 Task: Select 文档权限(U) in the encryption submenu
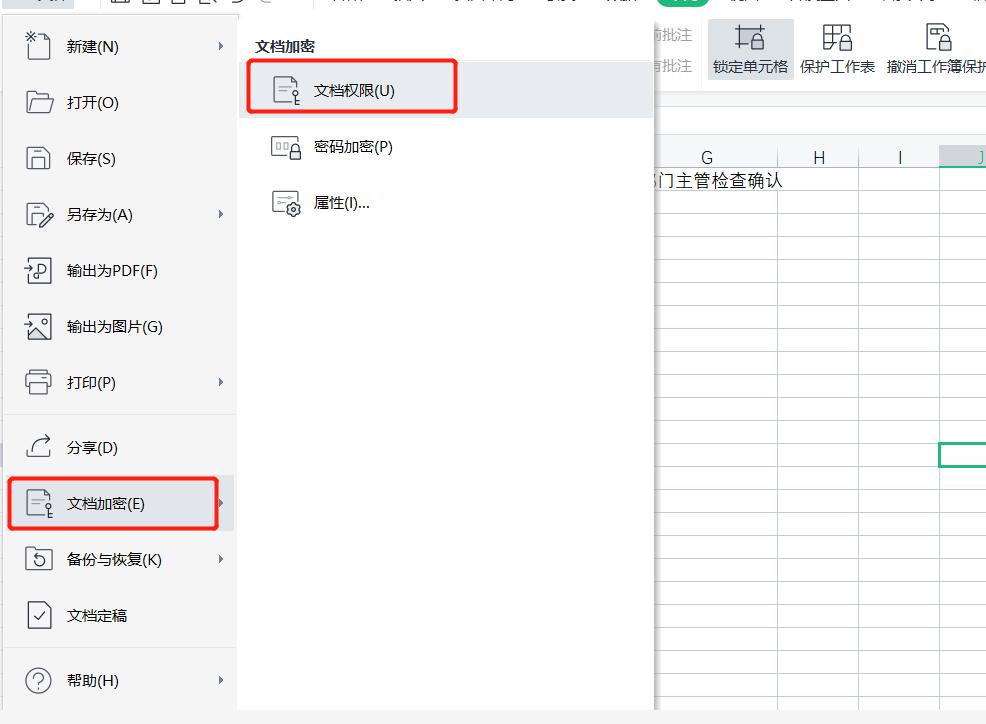[x=348, y=88]
